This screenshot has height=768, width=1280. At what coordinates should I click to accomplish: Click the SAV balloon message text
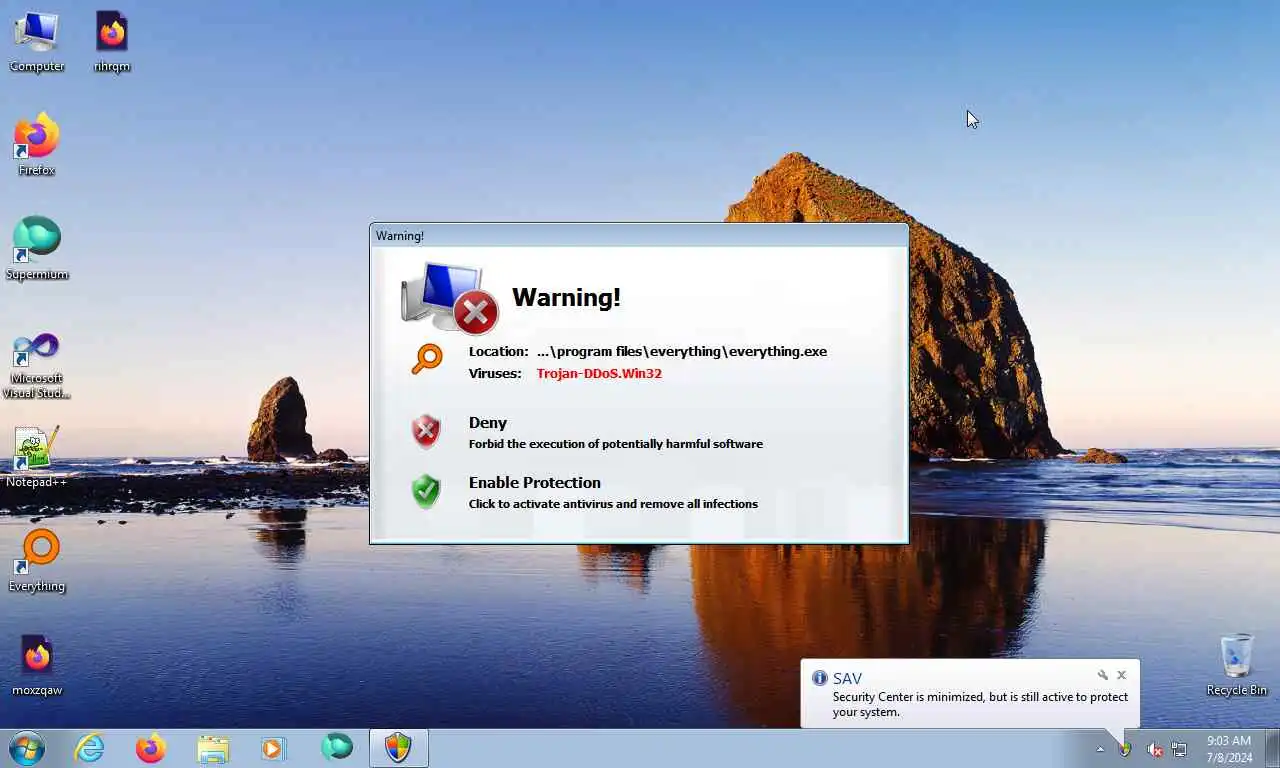[980, 705]
